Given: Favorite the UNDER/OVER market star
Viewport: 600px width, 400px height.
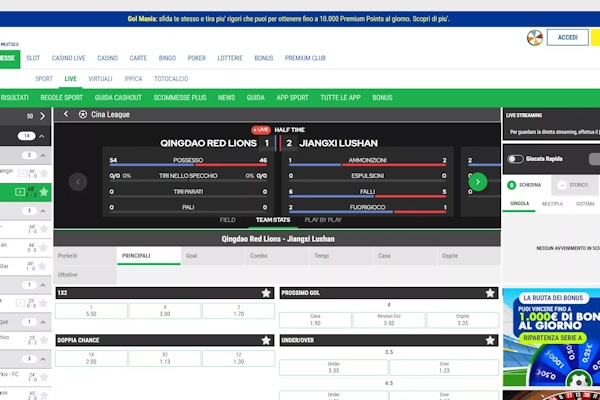Looking at the screenshot, I should 490,340.
